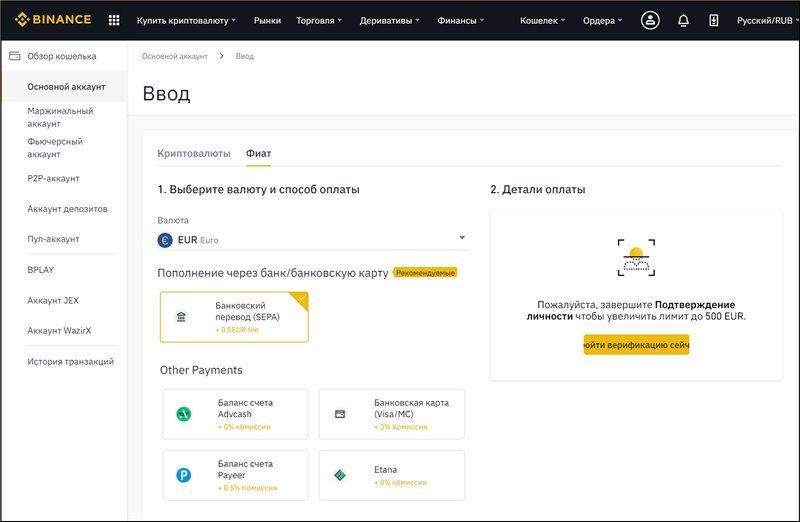Click the blue Payeer logo icon
The image size is (800, 522).
[x=184, y=475]
